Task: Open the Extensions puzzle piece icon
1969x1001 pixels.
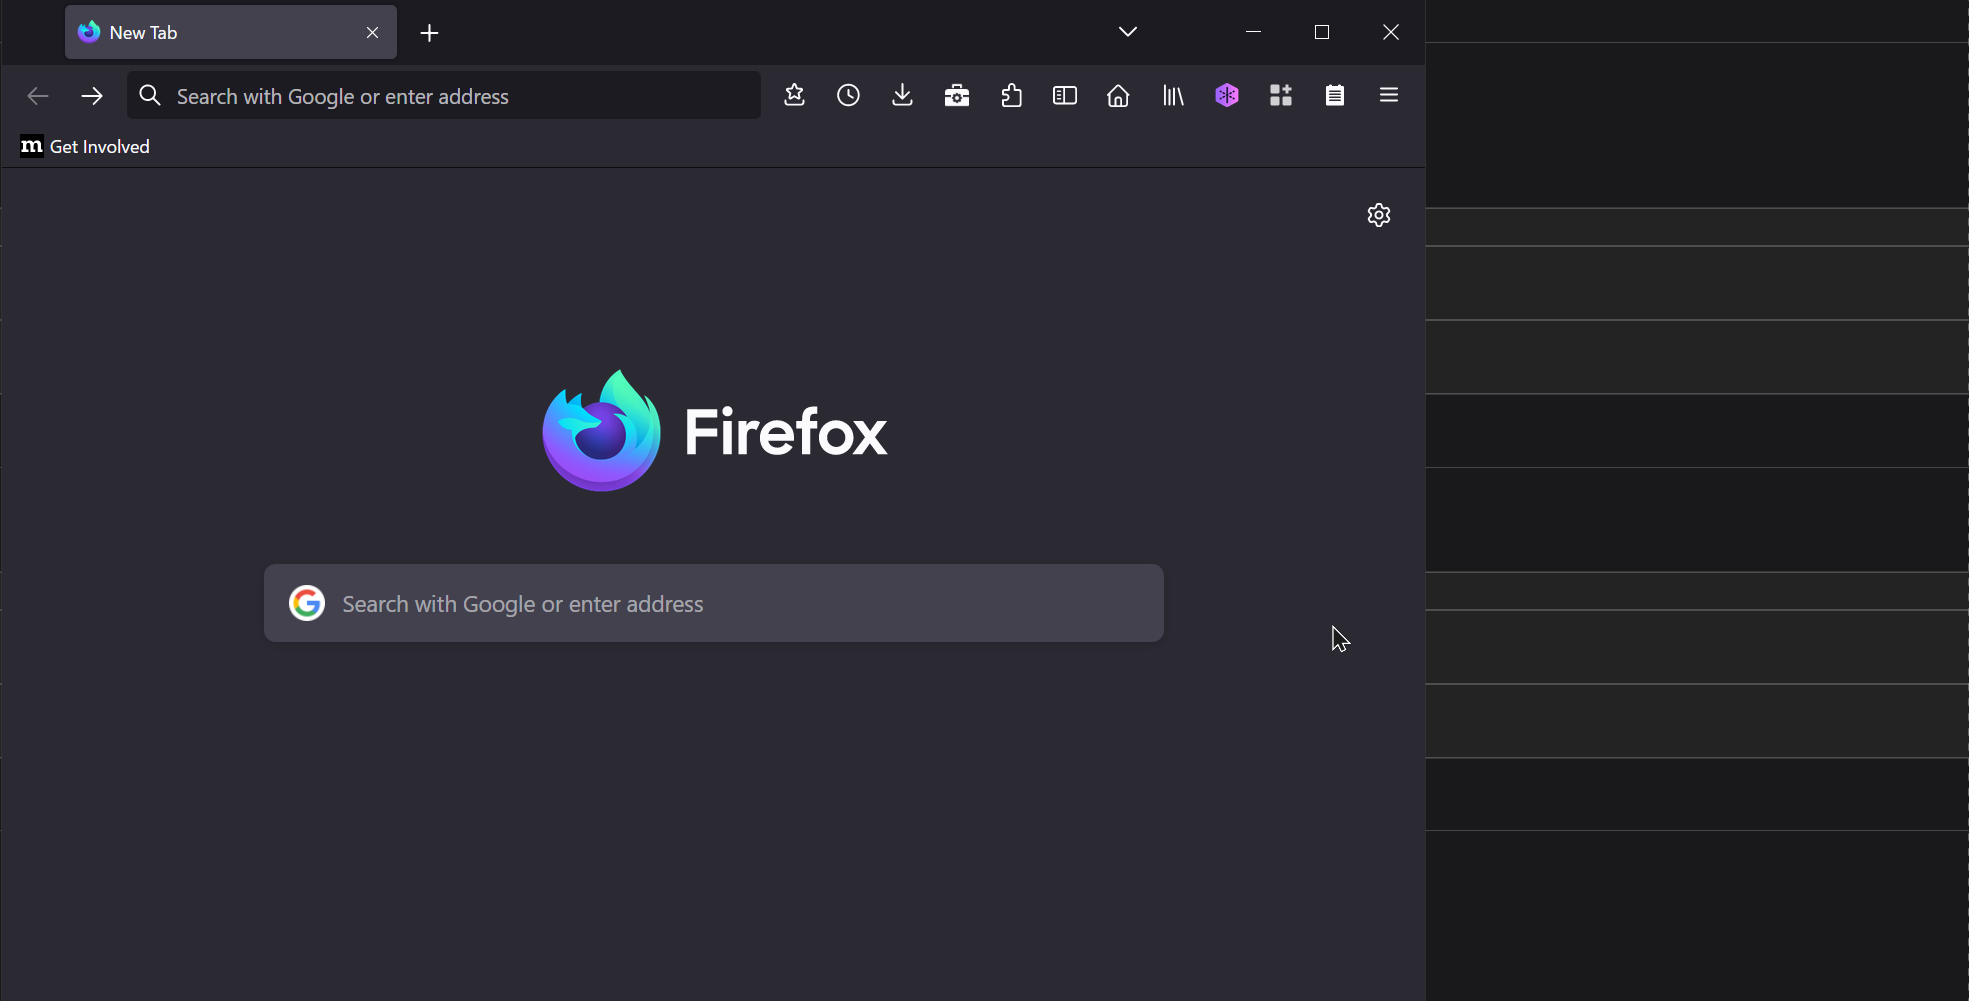Action: click(1011, 95)
